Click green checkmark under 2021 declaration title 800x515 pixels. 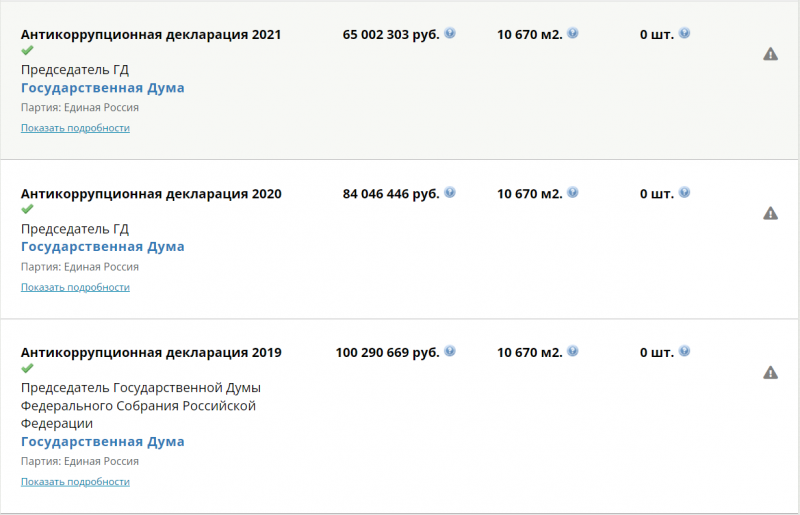(x=28, y=50)
